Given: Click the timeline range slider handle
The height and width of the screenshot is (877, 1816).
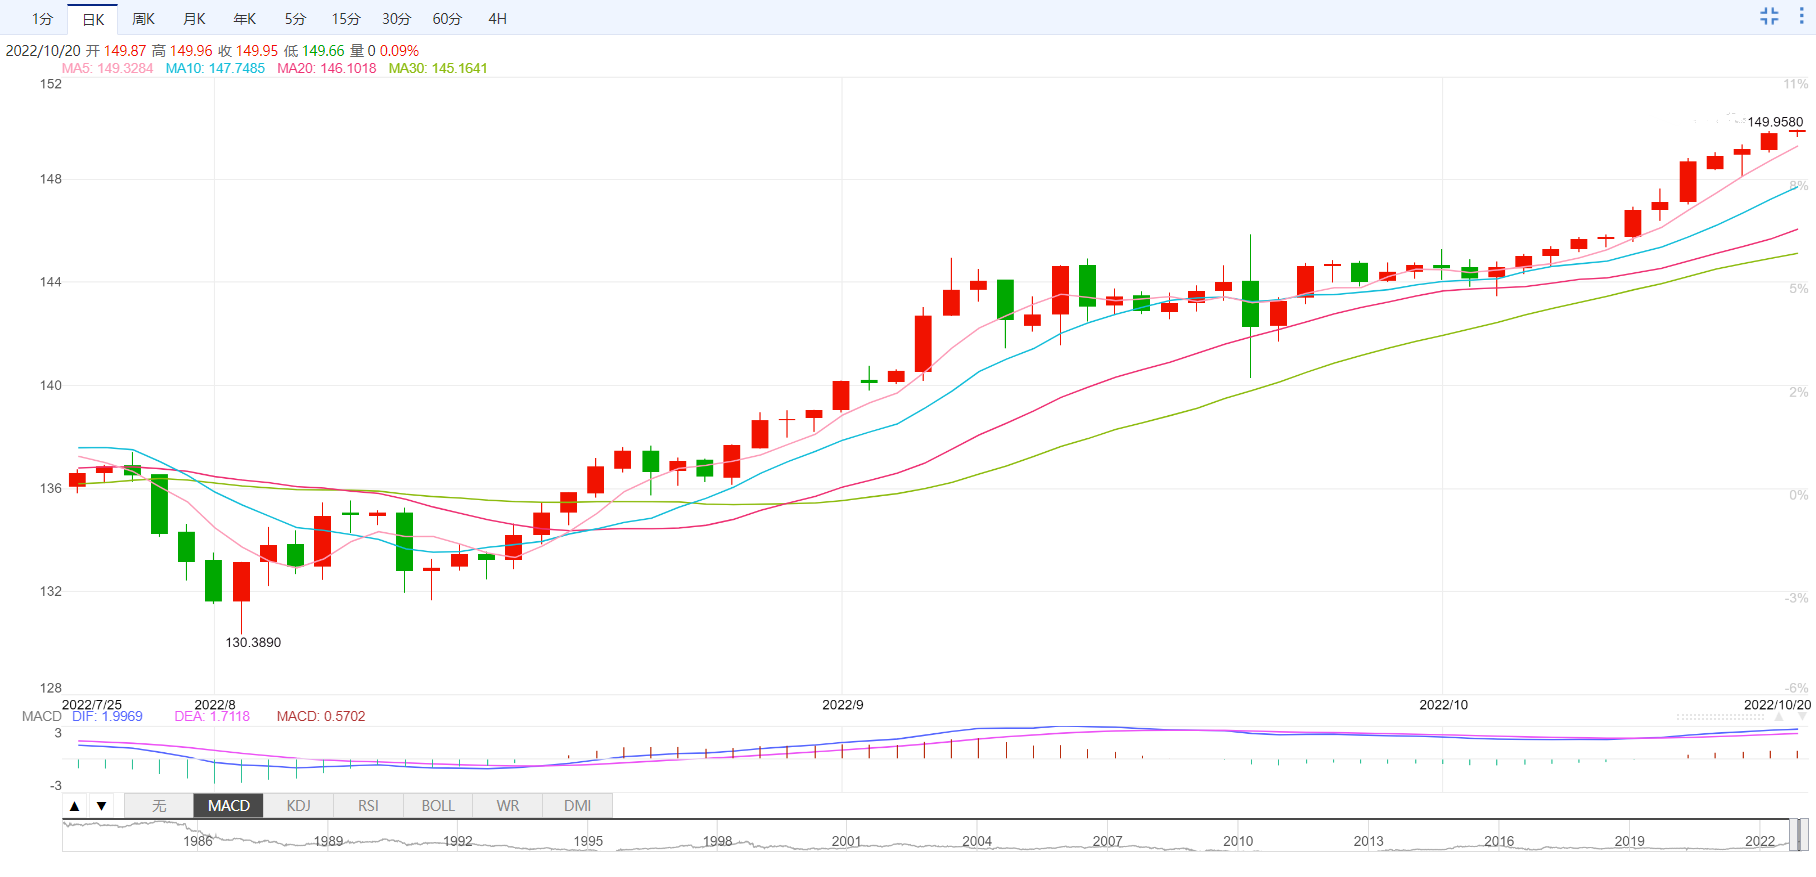Looking at the screenshot, I should point(1797,835).
